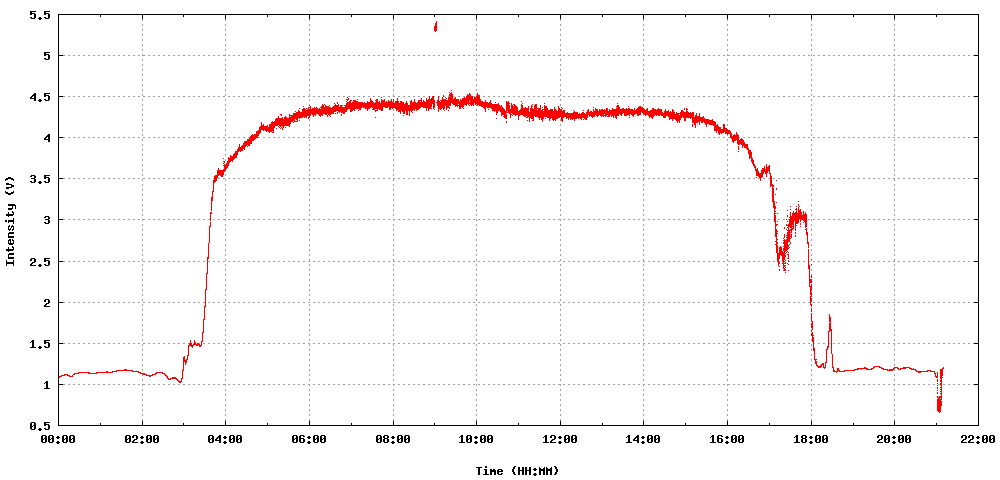Click the "0.5" intensity tick label
The width and height of the screenshot is (1000, 480).
click(40, 425)
